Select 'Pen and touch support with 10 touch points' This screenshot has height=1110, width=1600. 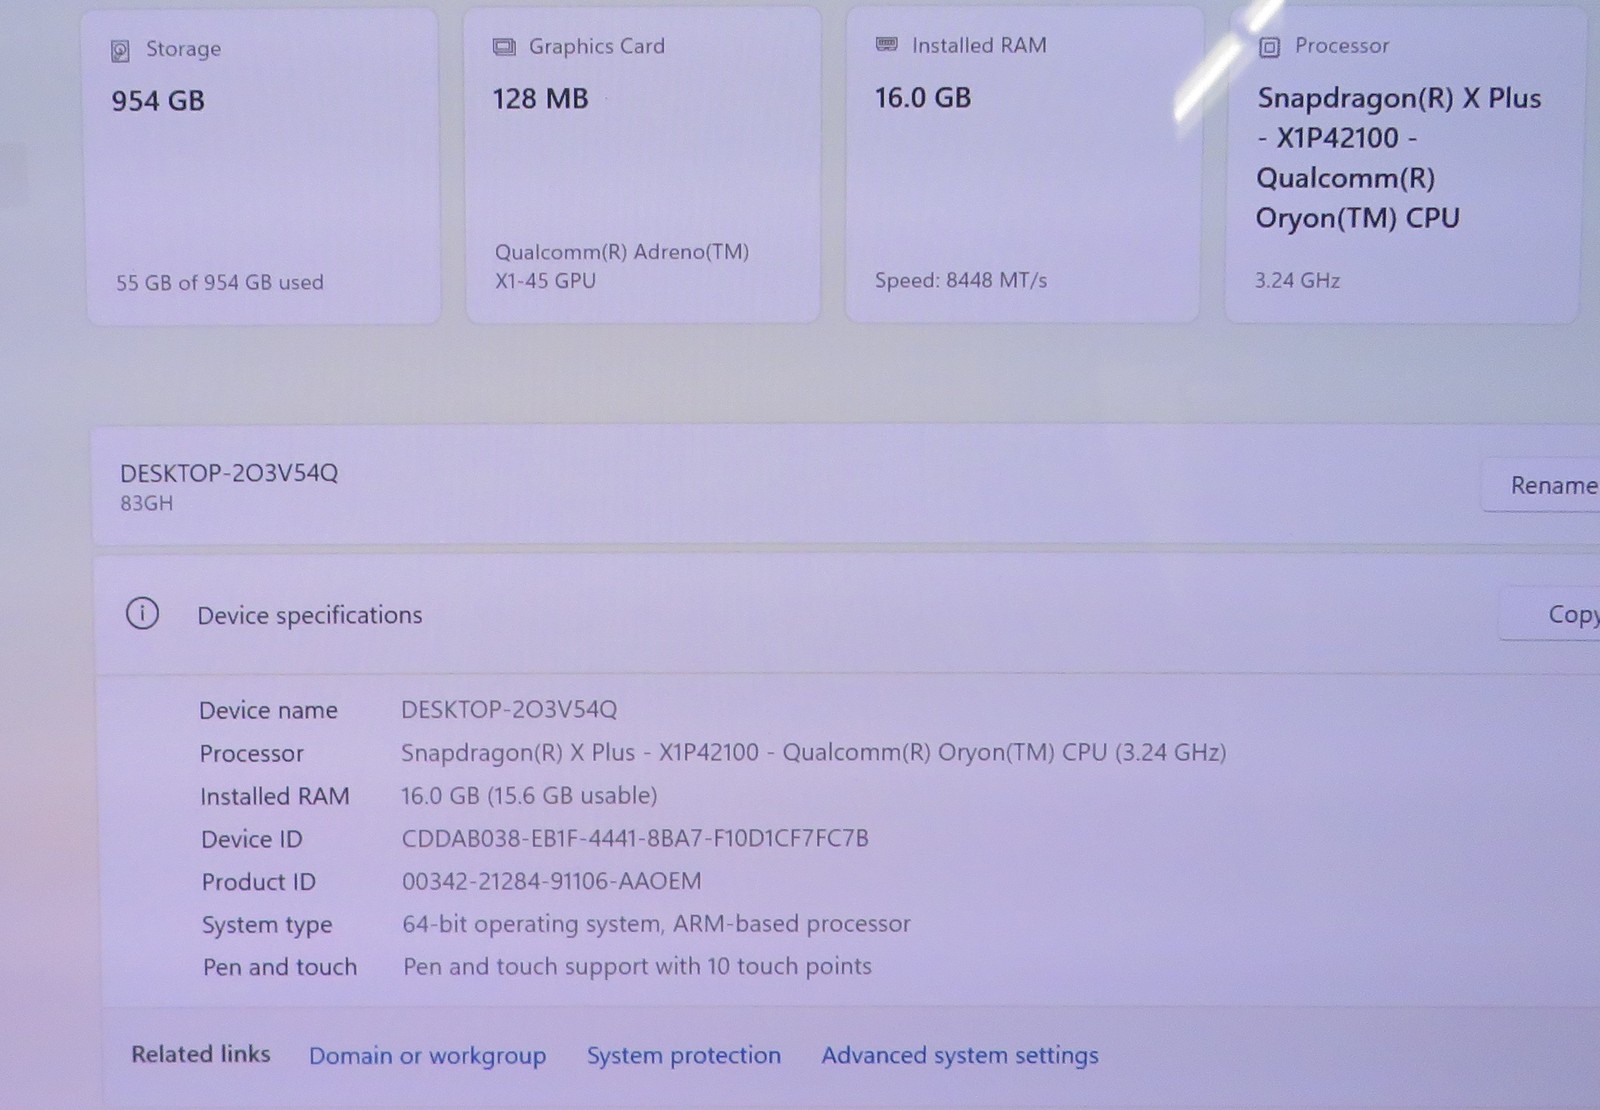(637, 966)
